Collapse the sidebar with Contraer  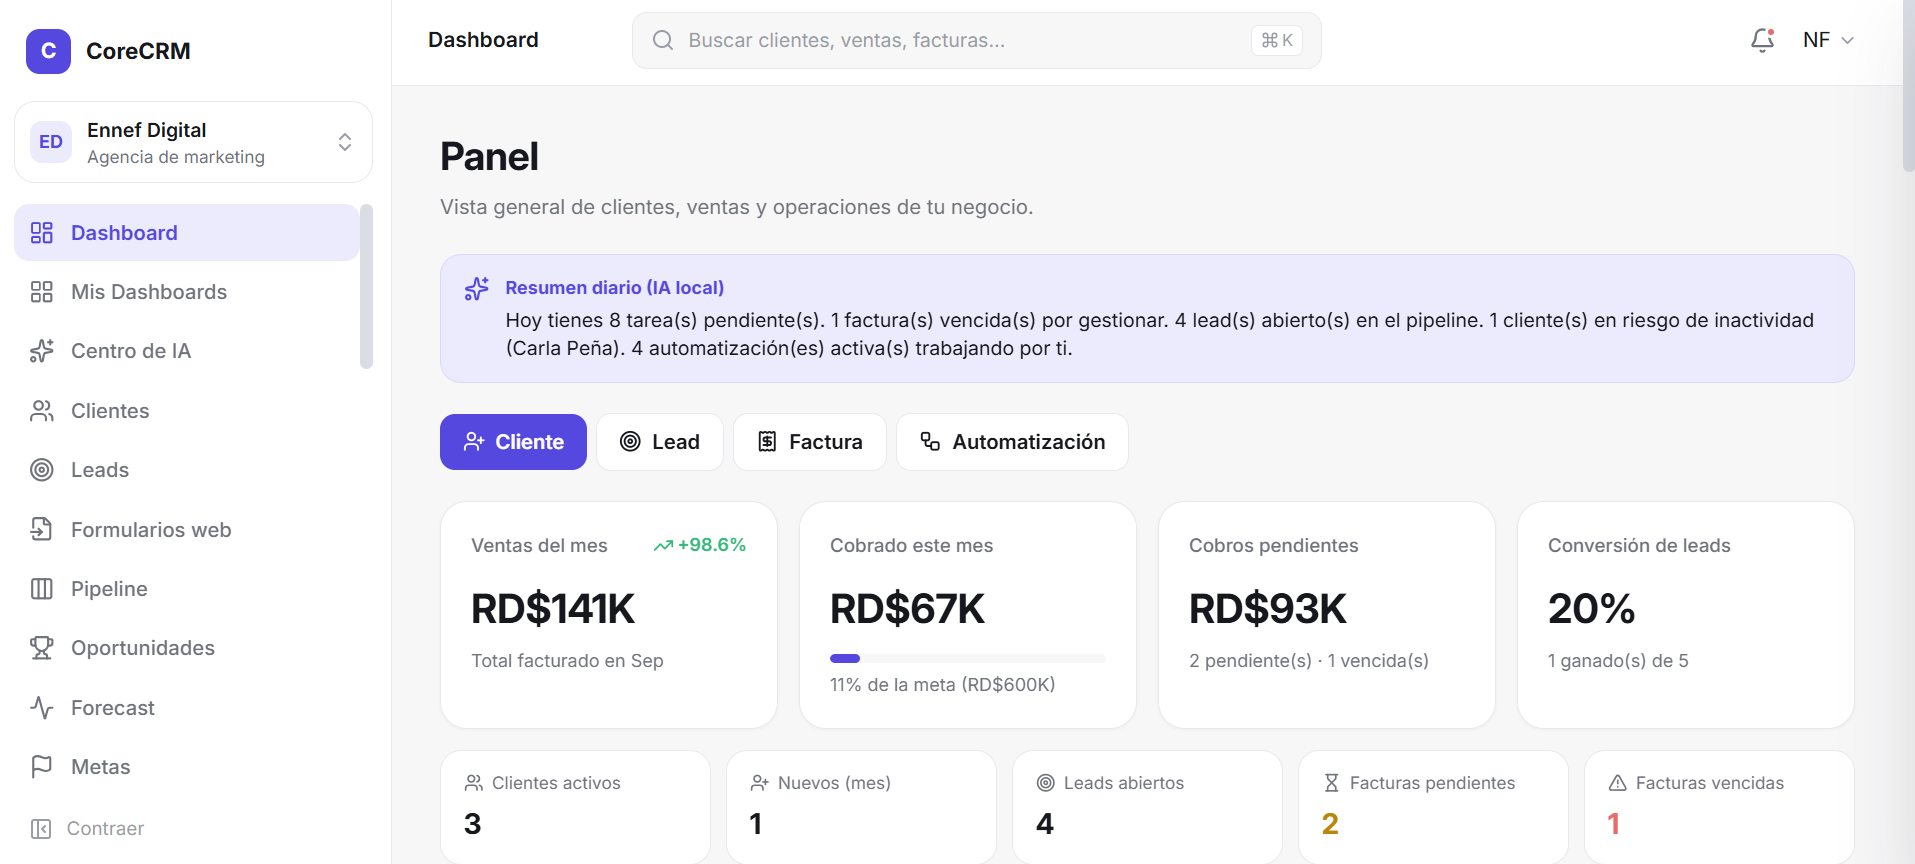(87, 829)
